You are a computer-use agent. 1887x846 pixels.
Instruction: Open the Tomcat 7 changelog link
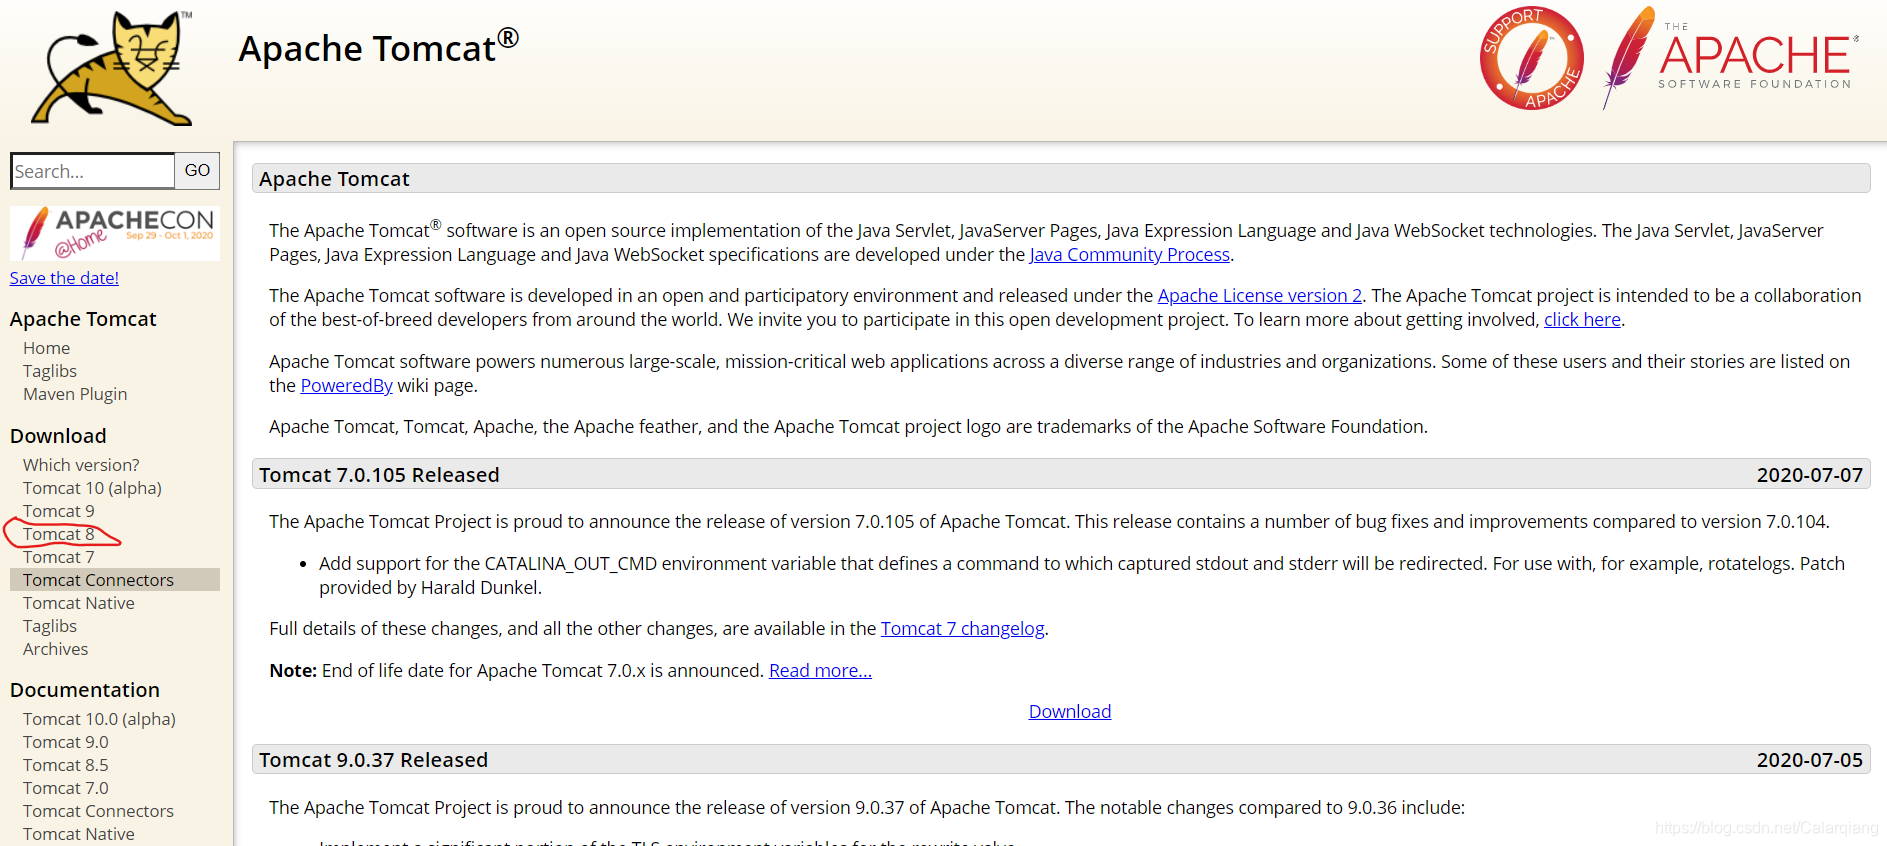[962, 629]
